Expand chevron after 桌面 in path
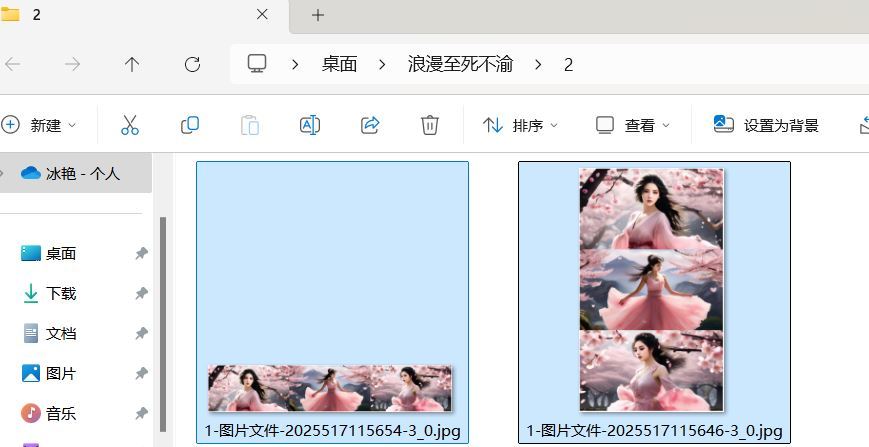The width and height of the screenshot is (869, 447). click(x=382, y=65)
